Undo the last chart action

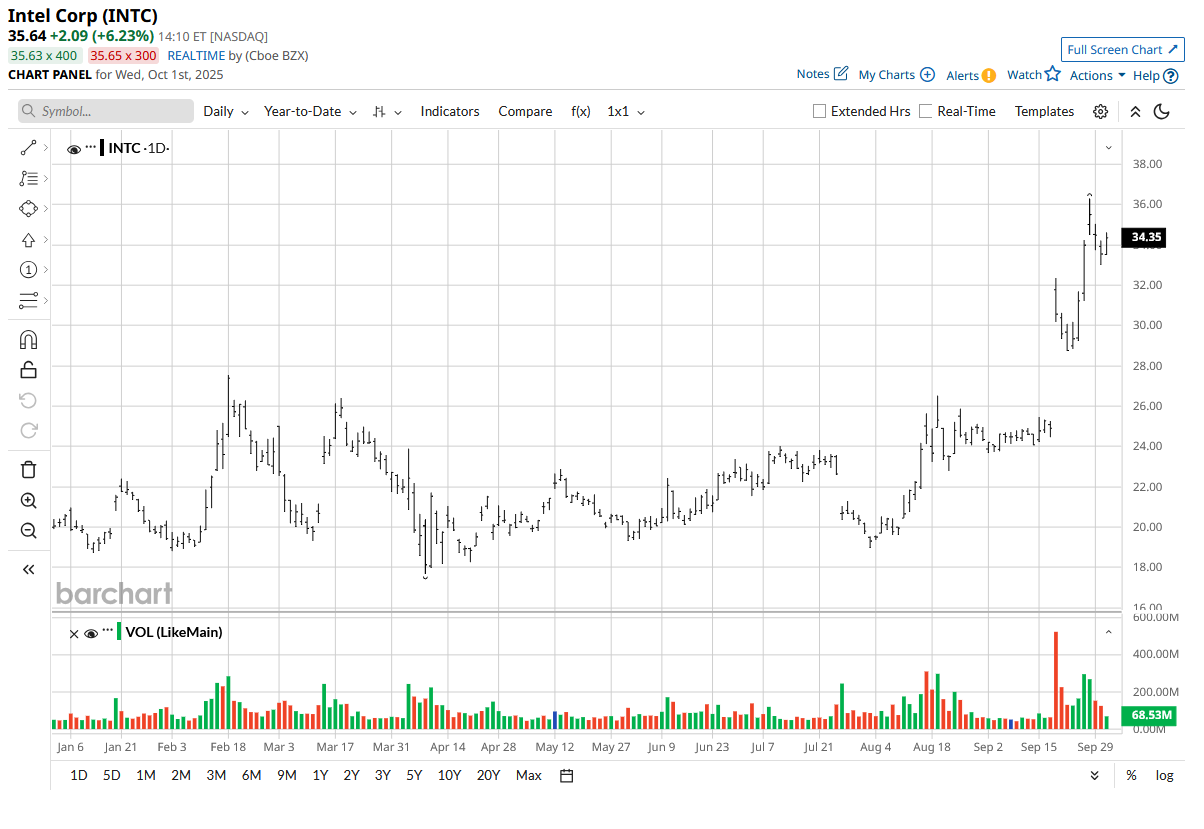tap(28, 401)
